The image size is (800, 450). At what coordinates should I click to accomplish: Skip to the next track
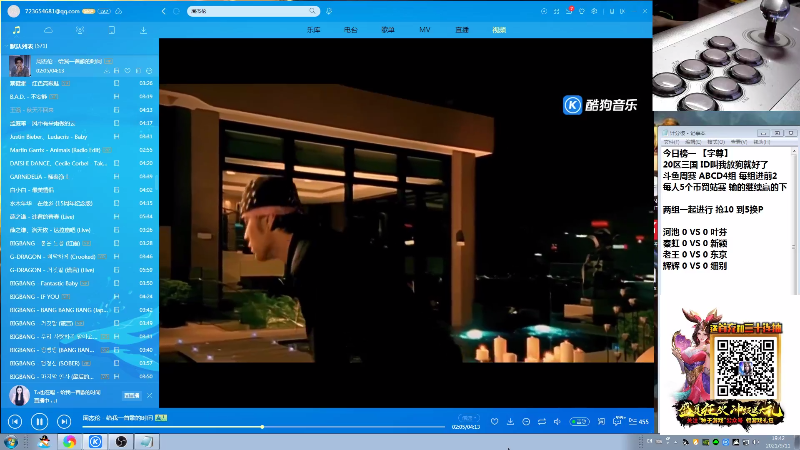(x=64, y=421)
